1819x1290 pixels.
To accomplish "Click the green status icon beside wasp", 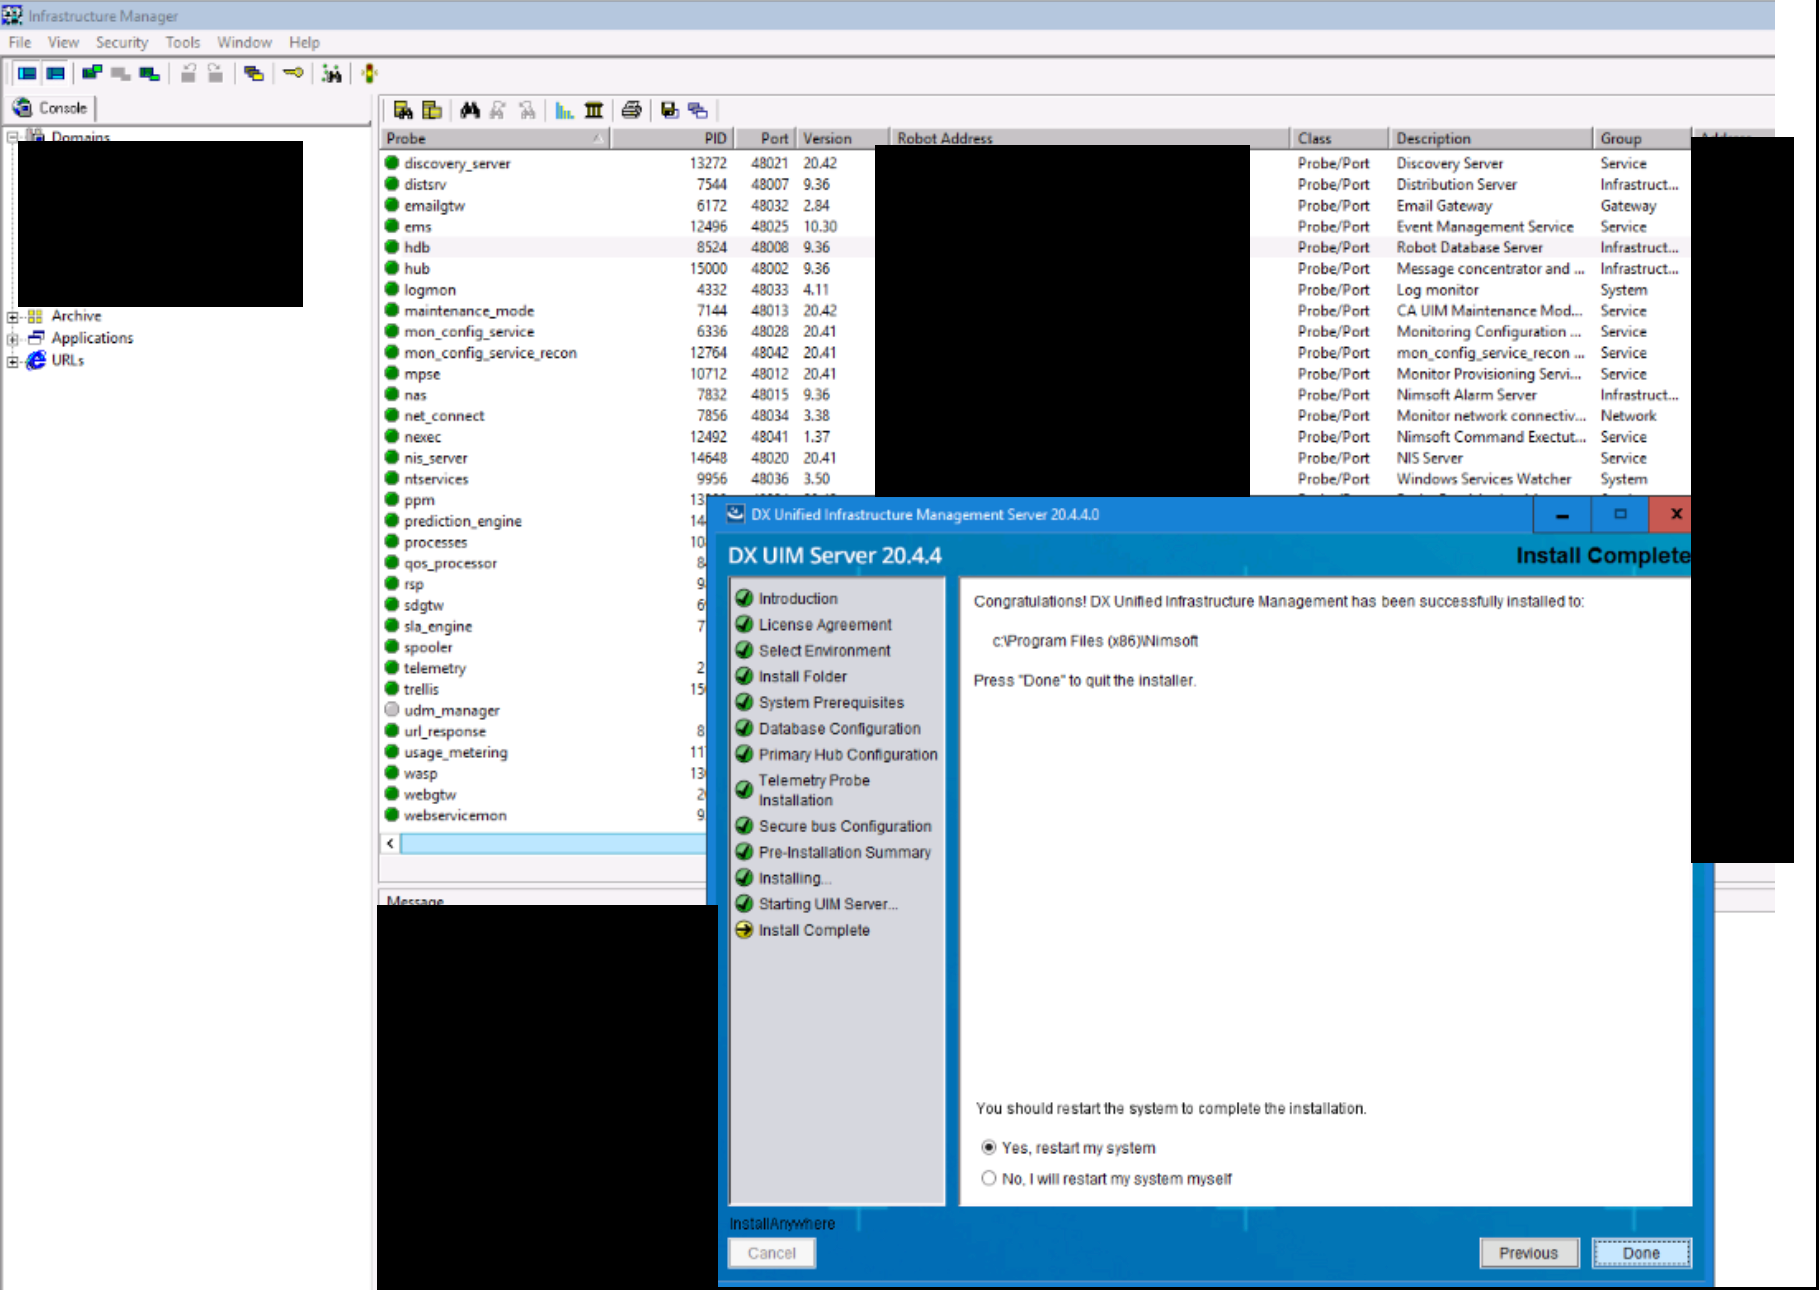I will click(x=392, y=773).
